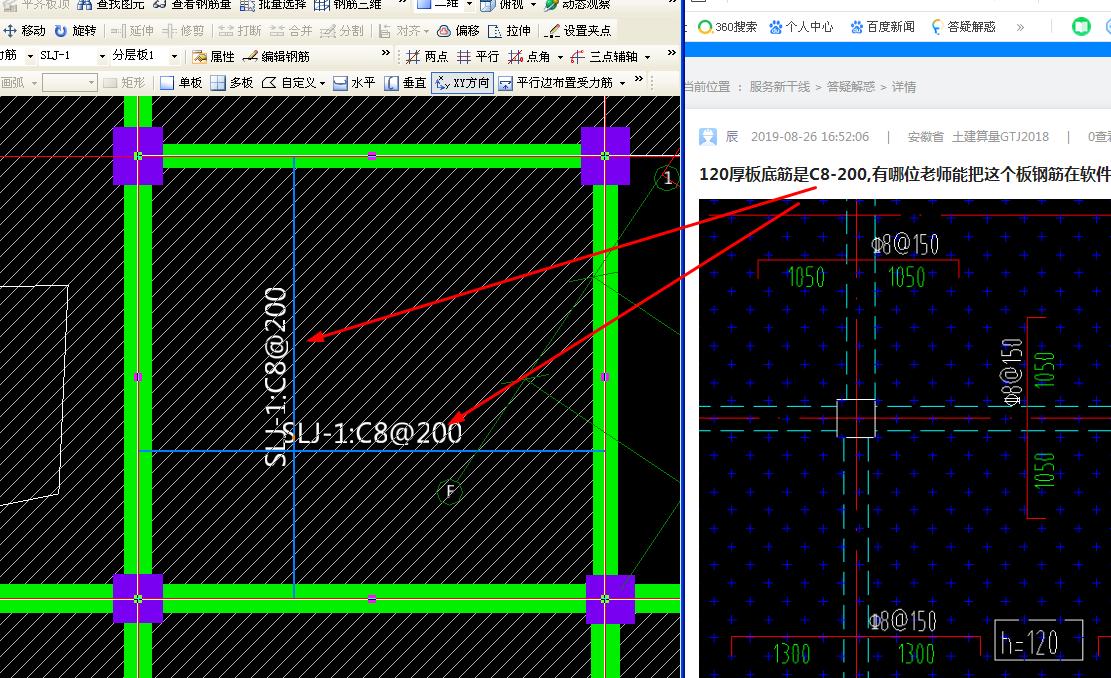Viewport: 1111px width, 678px height.
Task: Click the 土建算量GTJ2018 tag text
Action: 1000,137
